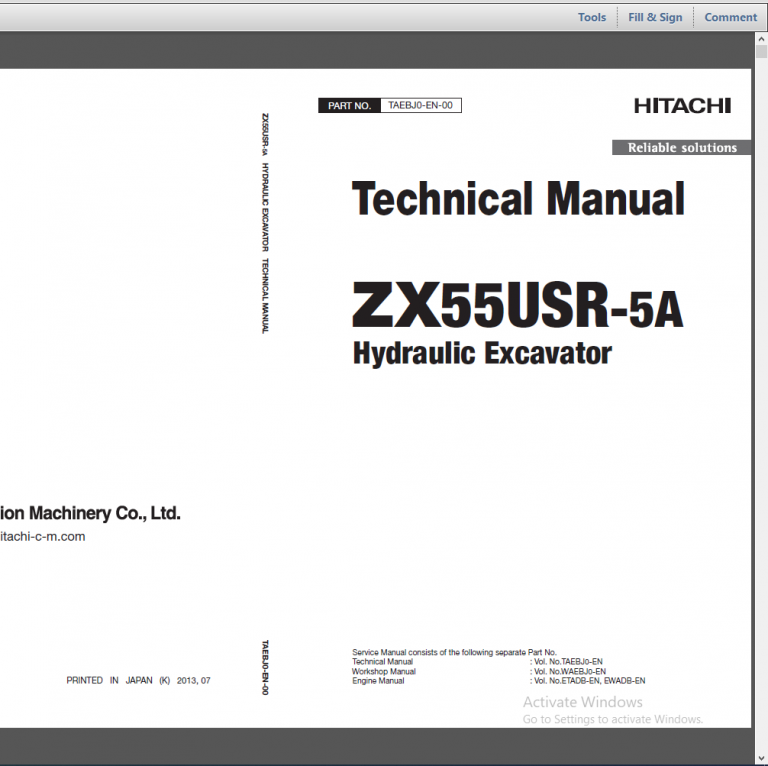Open the Comment pane

(x=730, y=18)
